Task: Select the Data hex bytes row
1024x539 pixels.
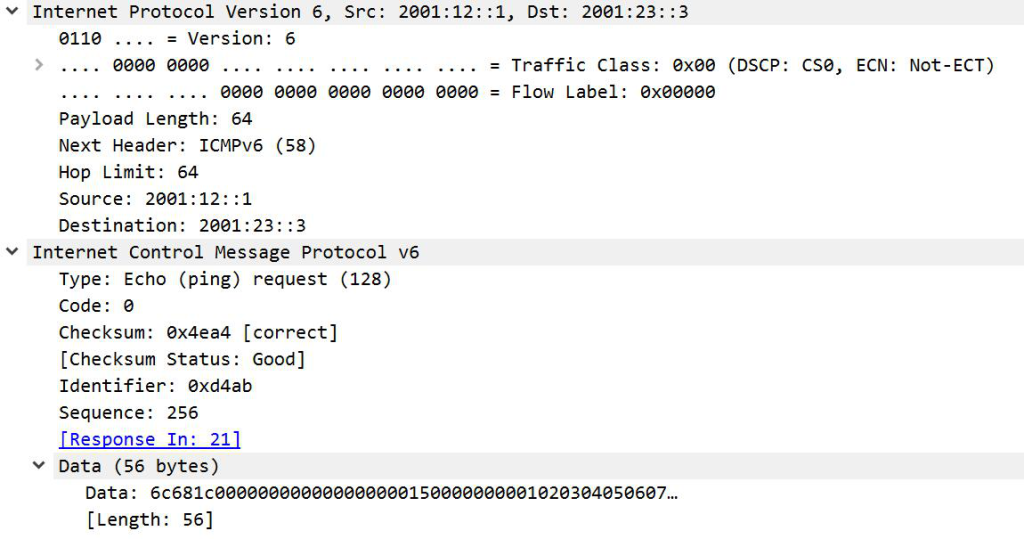Action: pos(381,493)
